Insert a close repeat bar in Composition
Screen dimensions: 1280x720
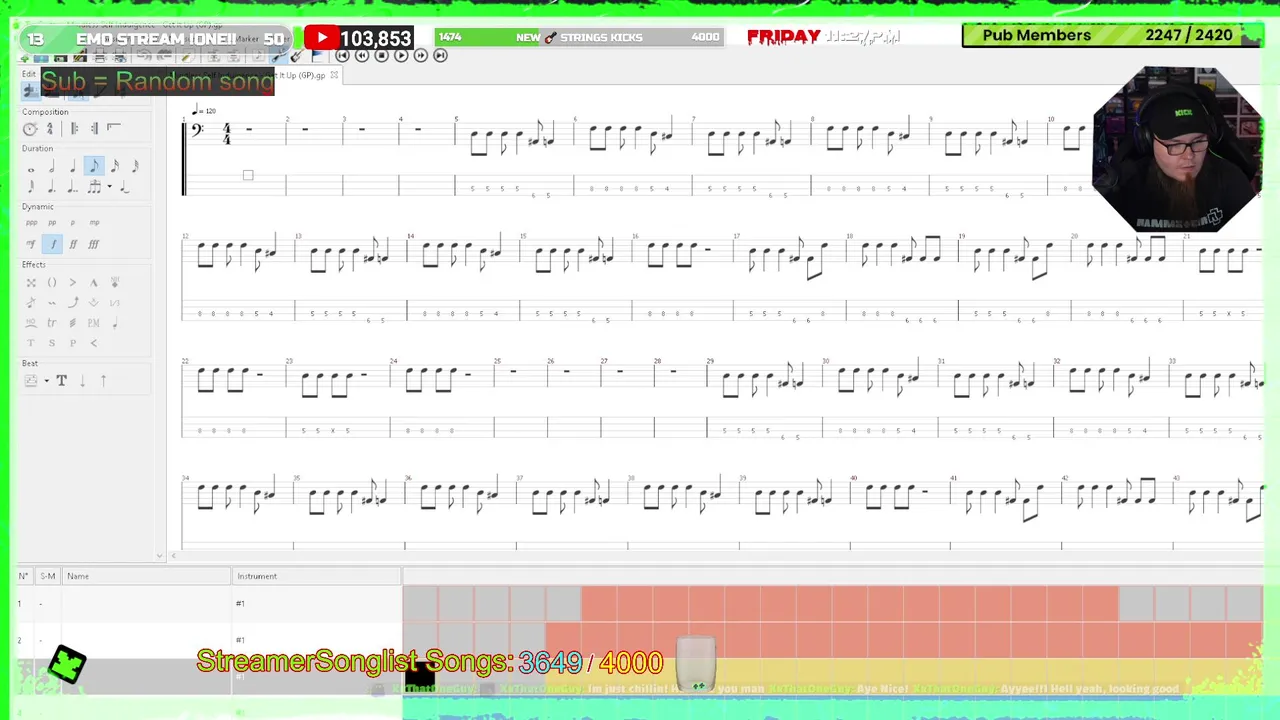pos(95,128)
